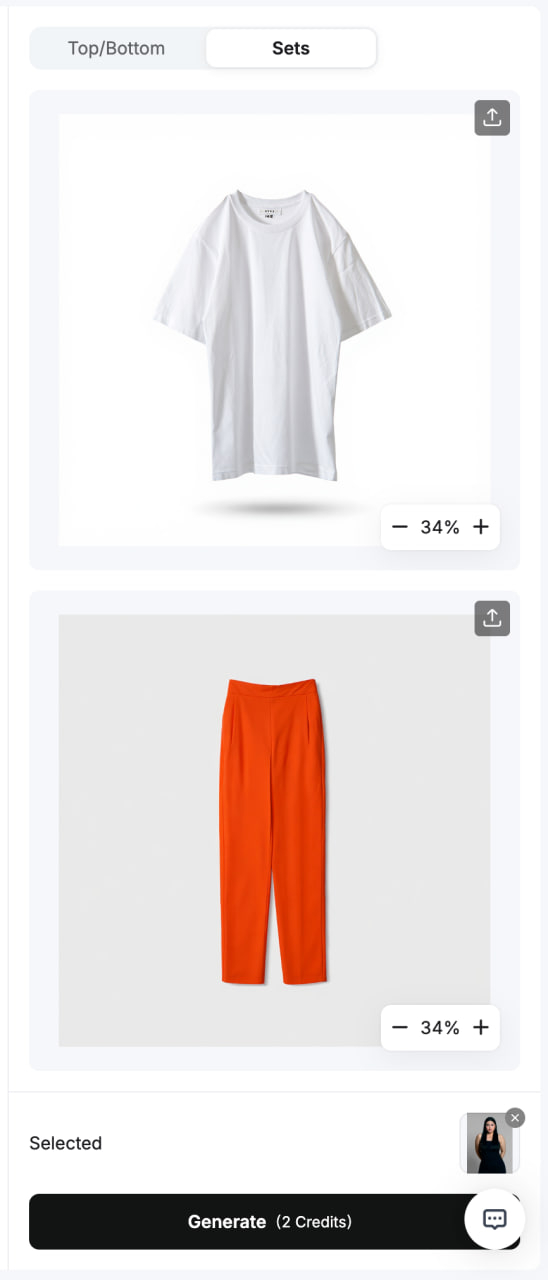Switch to the Top/Bottom tab
Image resolution: width=548 pixels, height=1280 pixels.
click(x=117, y=48)
